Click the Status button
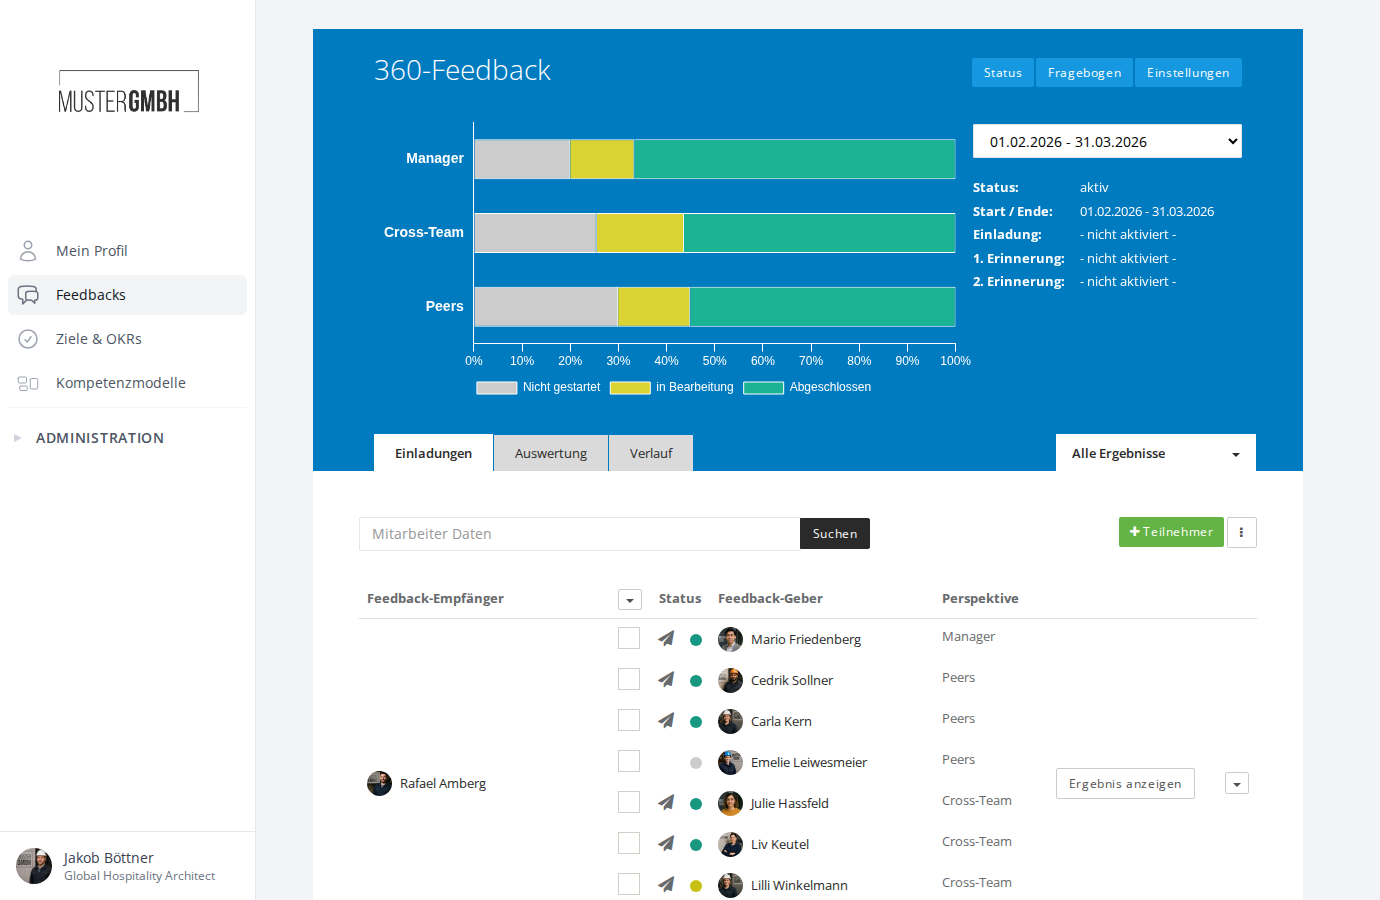The width and height of the screenshot is (1380, 900). (1003, 72)
